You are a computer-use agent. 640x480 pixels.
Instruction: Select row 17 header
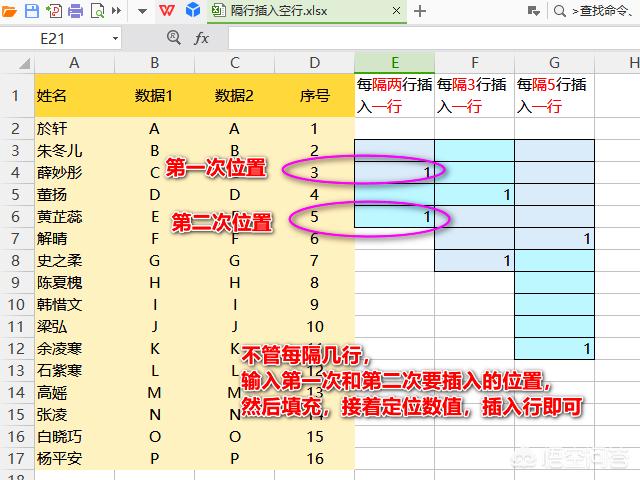(x=16, y=459)
